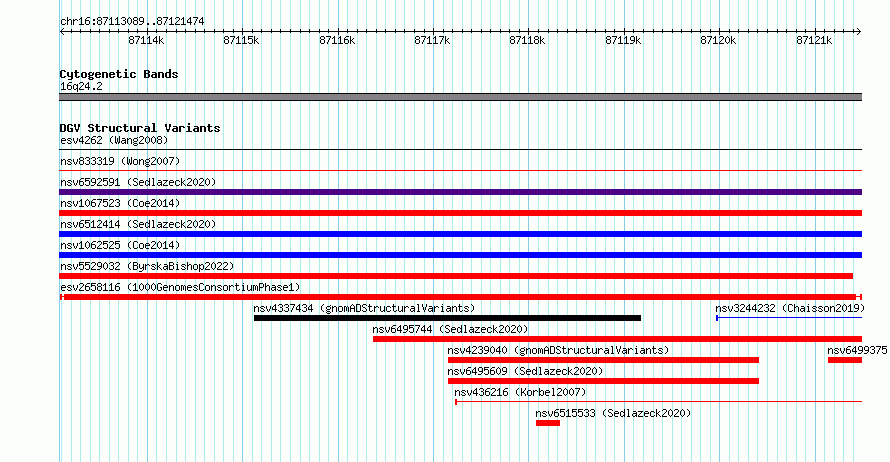Click the short red nsv6499375 variant bar
Screen dimensions: 890x462
point(845,360)
